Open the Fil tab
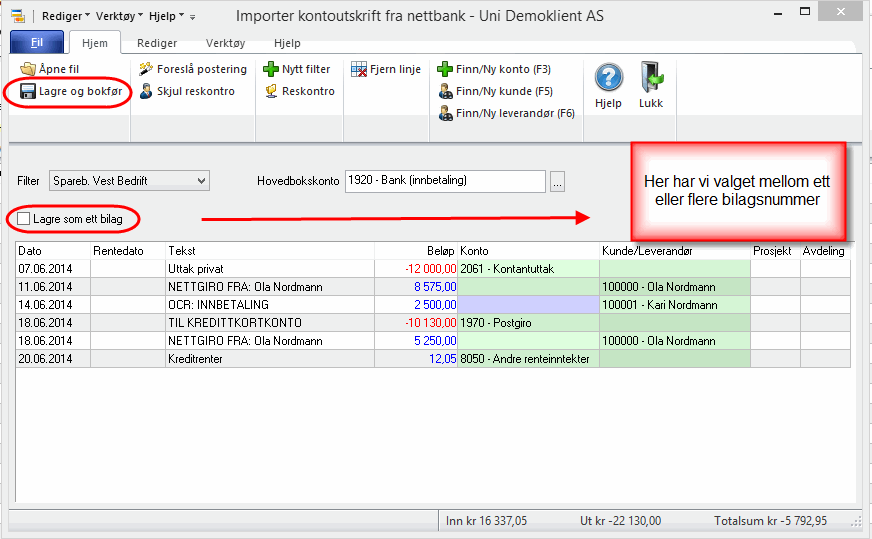This screenshot has width=872, height=539. [36, 44]
